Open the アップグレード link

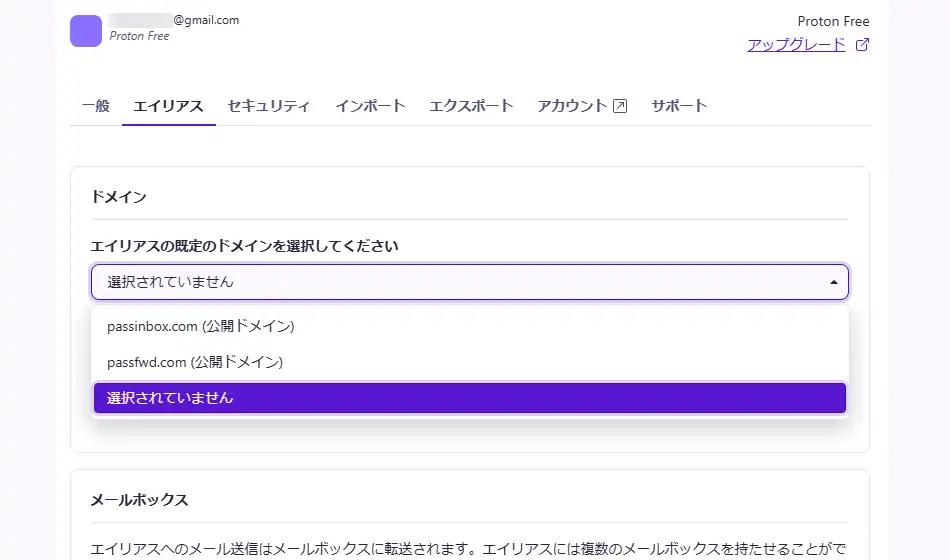[x=796, y=44]
